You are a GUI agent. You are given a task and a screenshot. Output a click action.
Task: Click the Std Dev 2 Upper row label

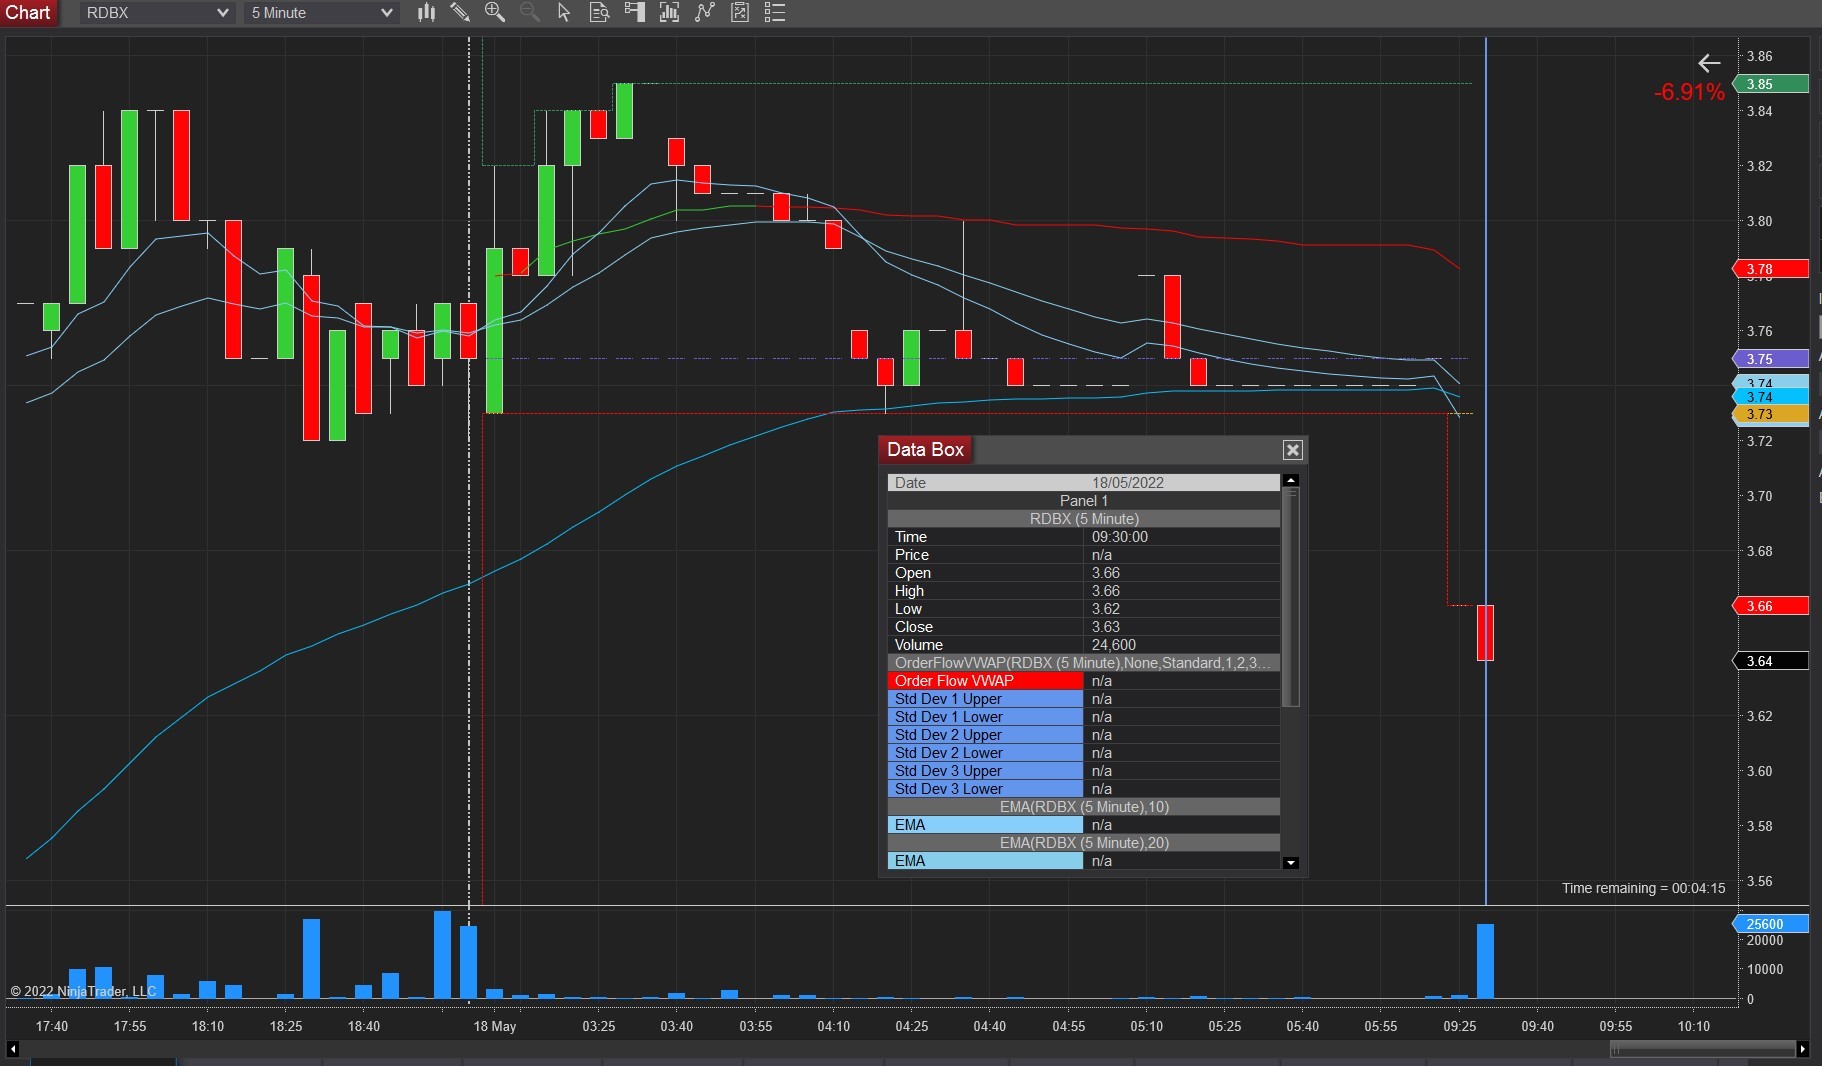(x=985, y=735)
